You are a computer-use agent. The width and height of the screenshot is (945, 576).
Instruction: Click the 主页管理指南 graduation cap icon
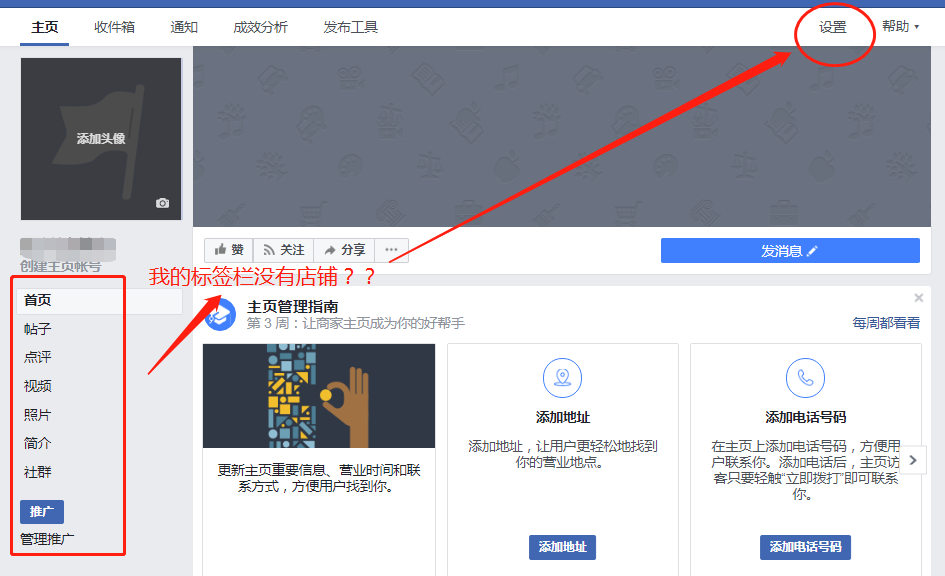220,314
